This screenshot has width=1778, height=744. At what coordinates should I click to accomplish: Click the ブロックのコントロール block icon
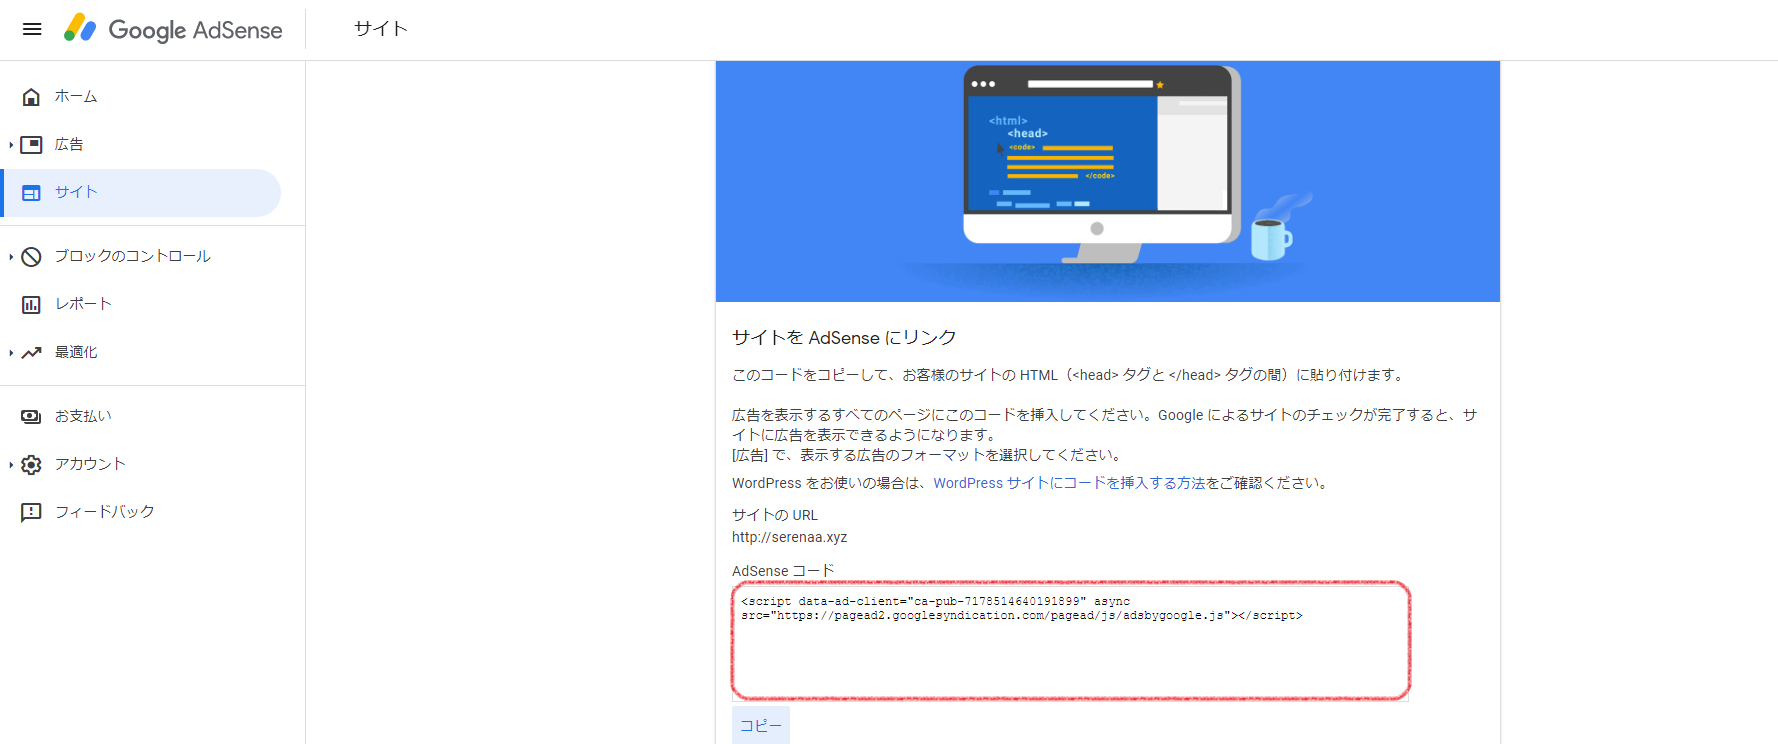click(x=31, y=257)
